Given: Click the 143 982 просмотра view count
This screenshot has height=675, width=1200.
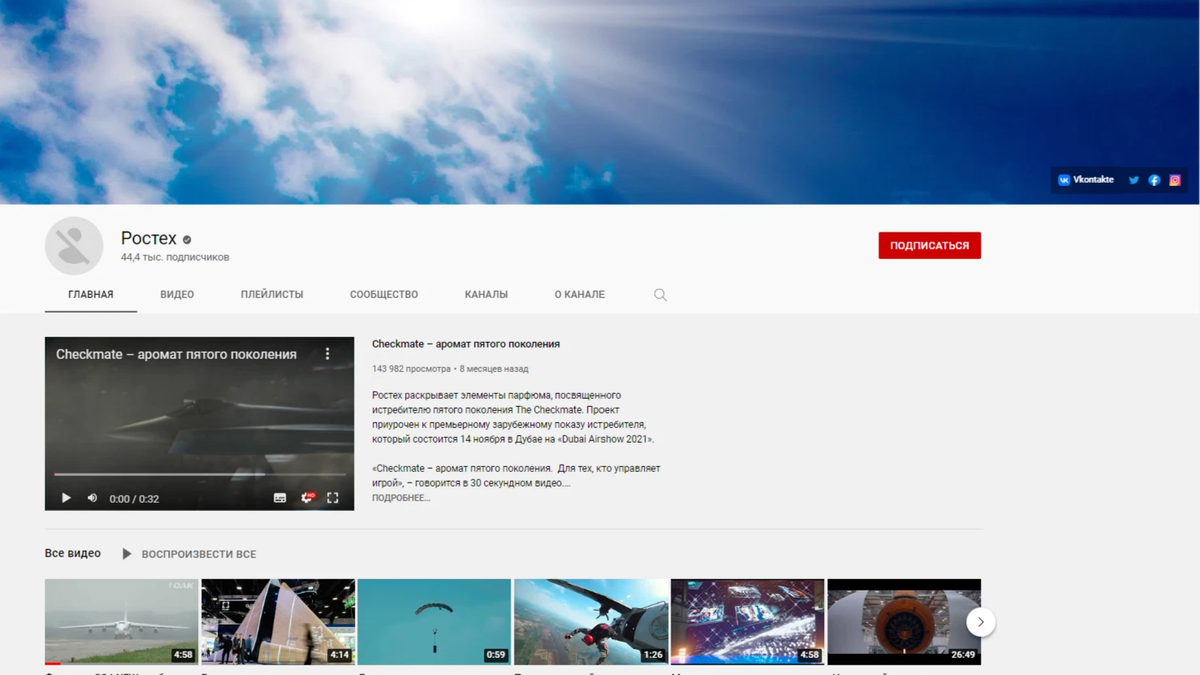Looking at the screenshot, I should pyautogui.click(x=411, y=369).
